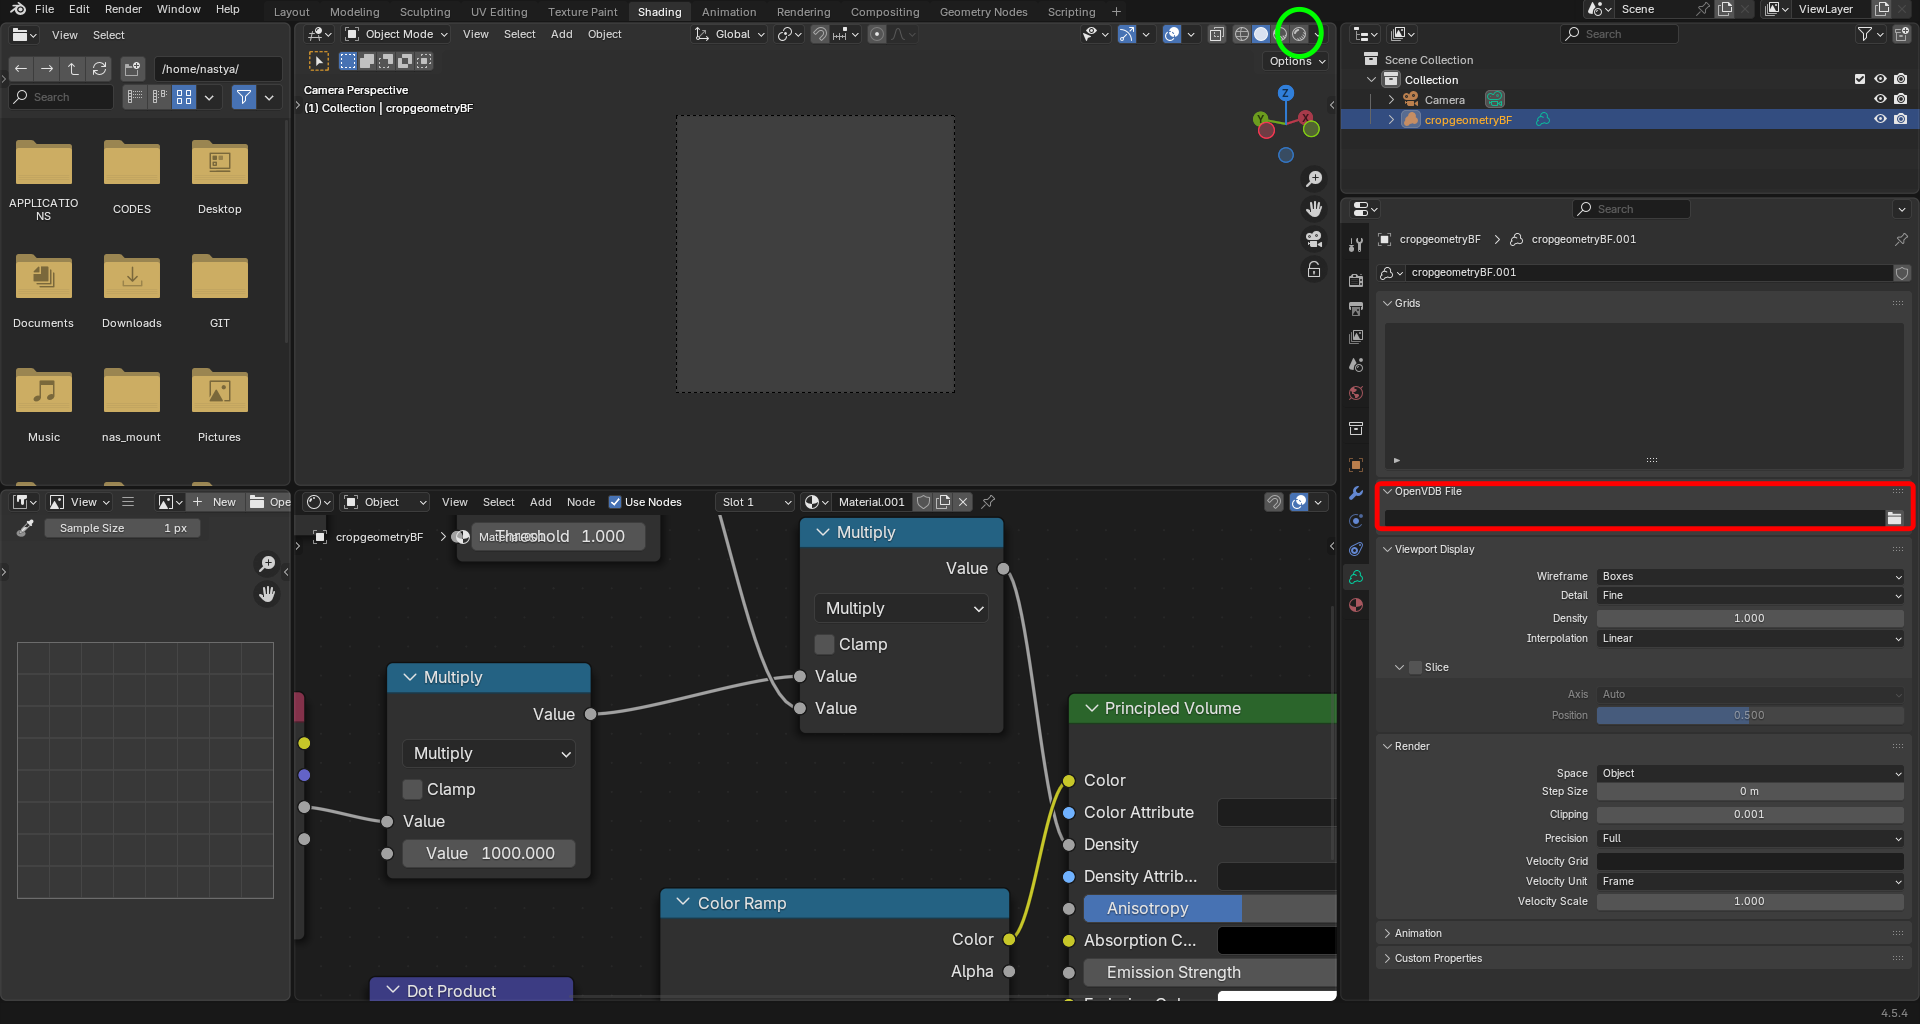Open the OpenVDB file browser icon
Image resolution: width=1920 pixels, height=1024 pixels.
click(x=1895, y=518)
